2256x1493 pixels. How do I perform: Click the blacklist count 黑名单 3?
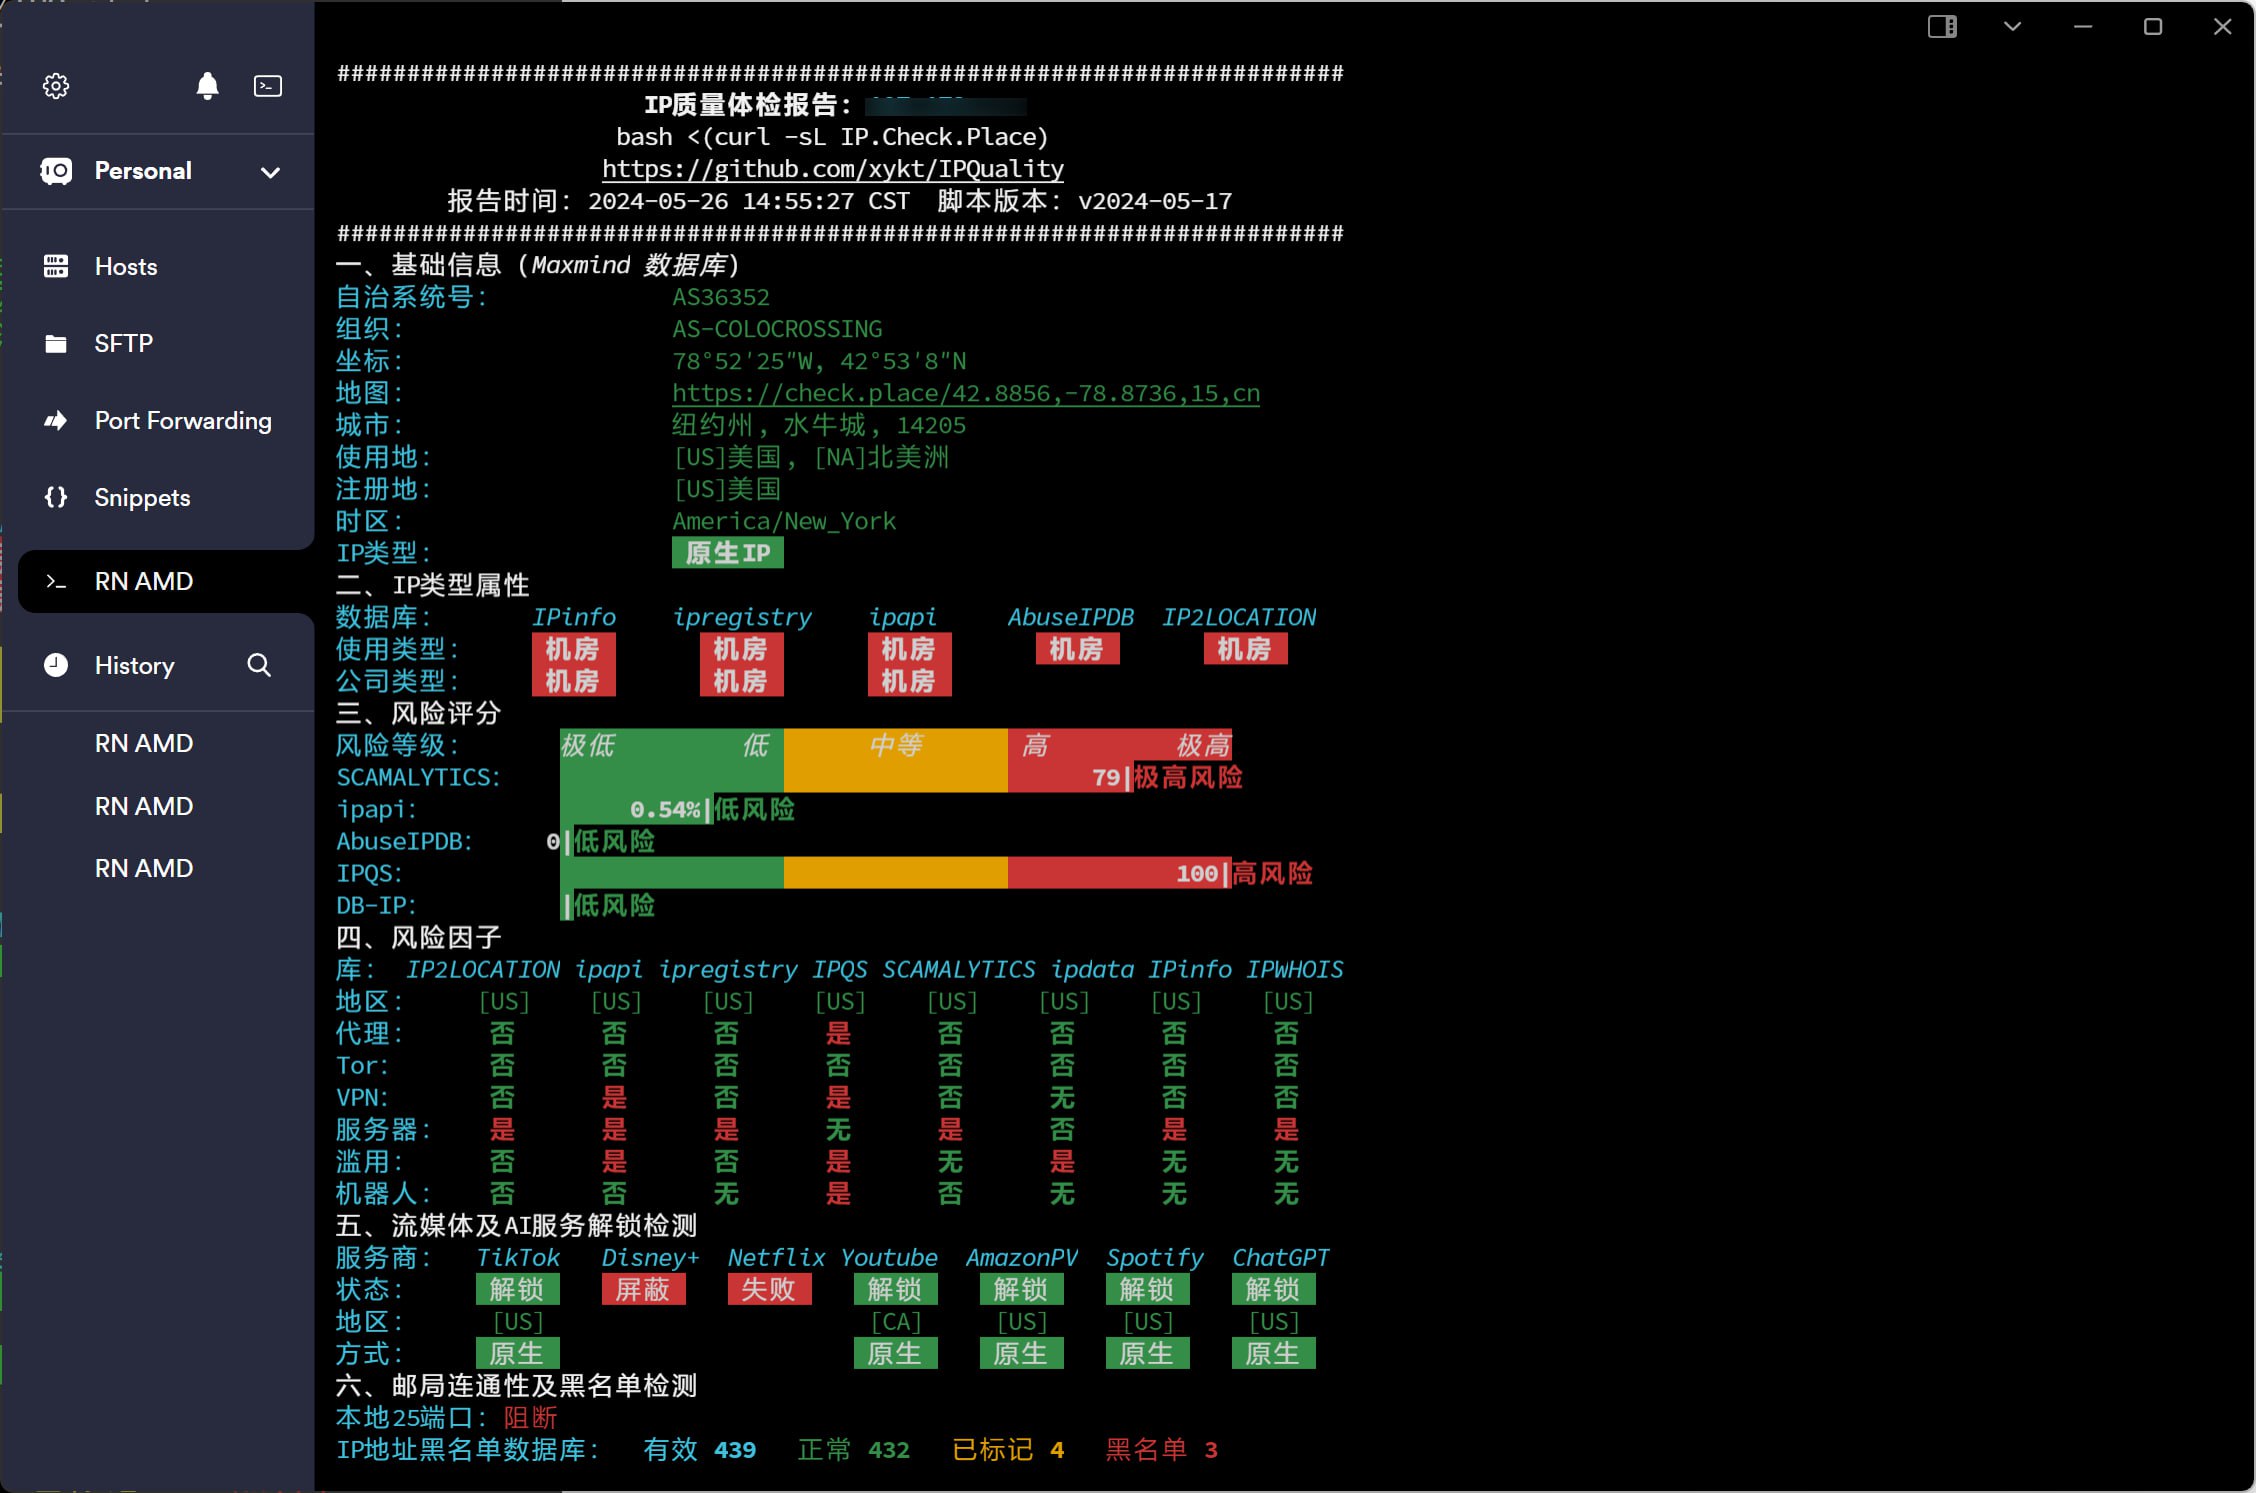[1162, 1449]
